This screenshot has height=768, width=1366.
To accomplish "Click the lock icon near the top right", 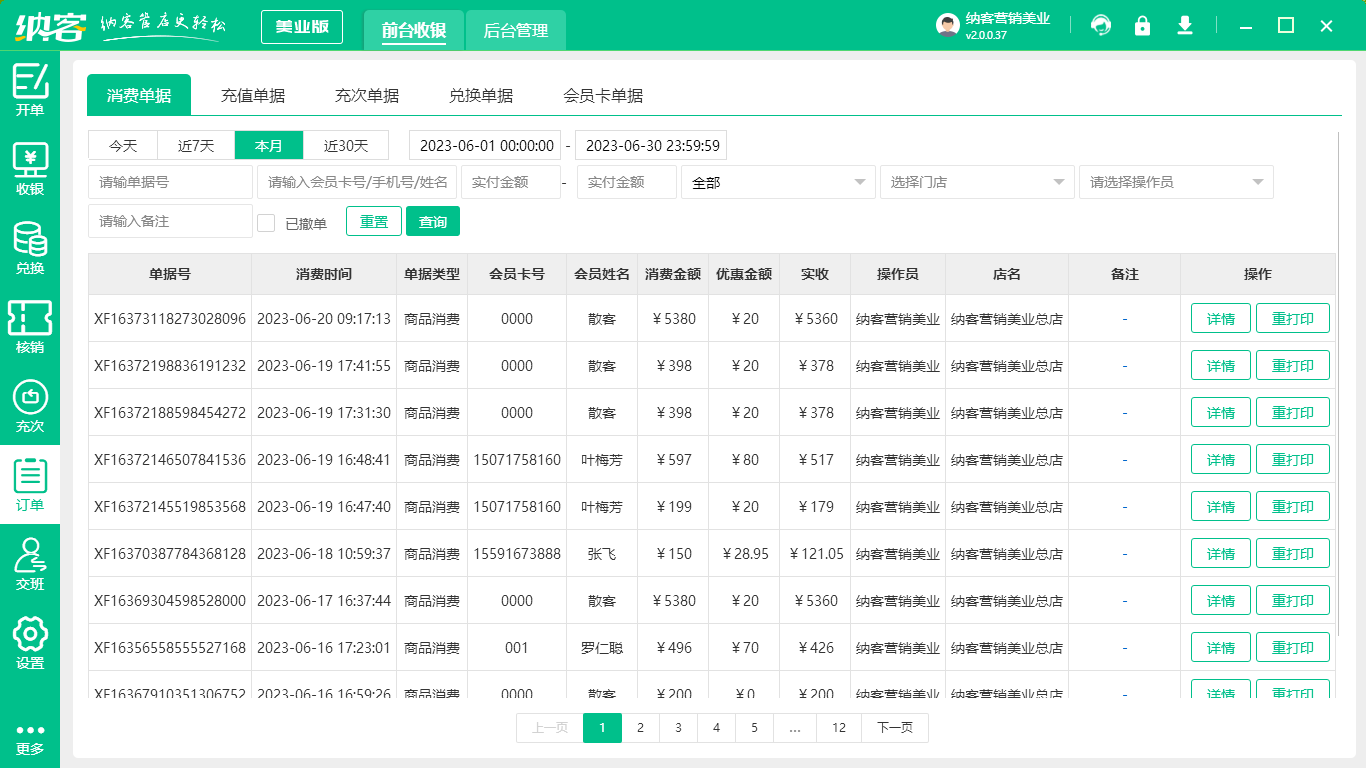I will point(1143,26).
